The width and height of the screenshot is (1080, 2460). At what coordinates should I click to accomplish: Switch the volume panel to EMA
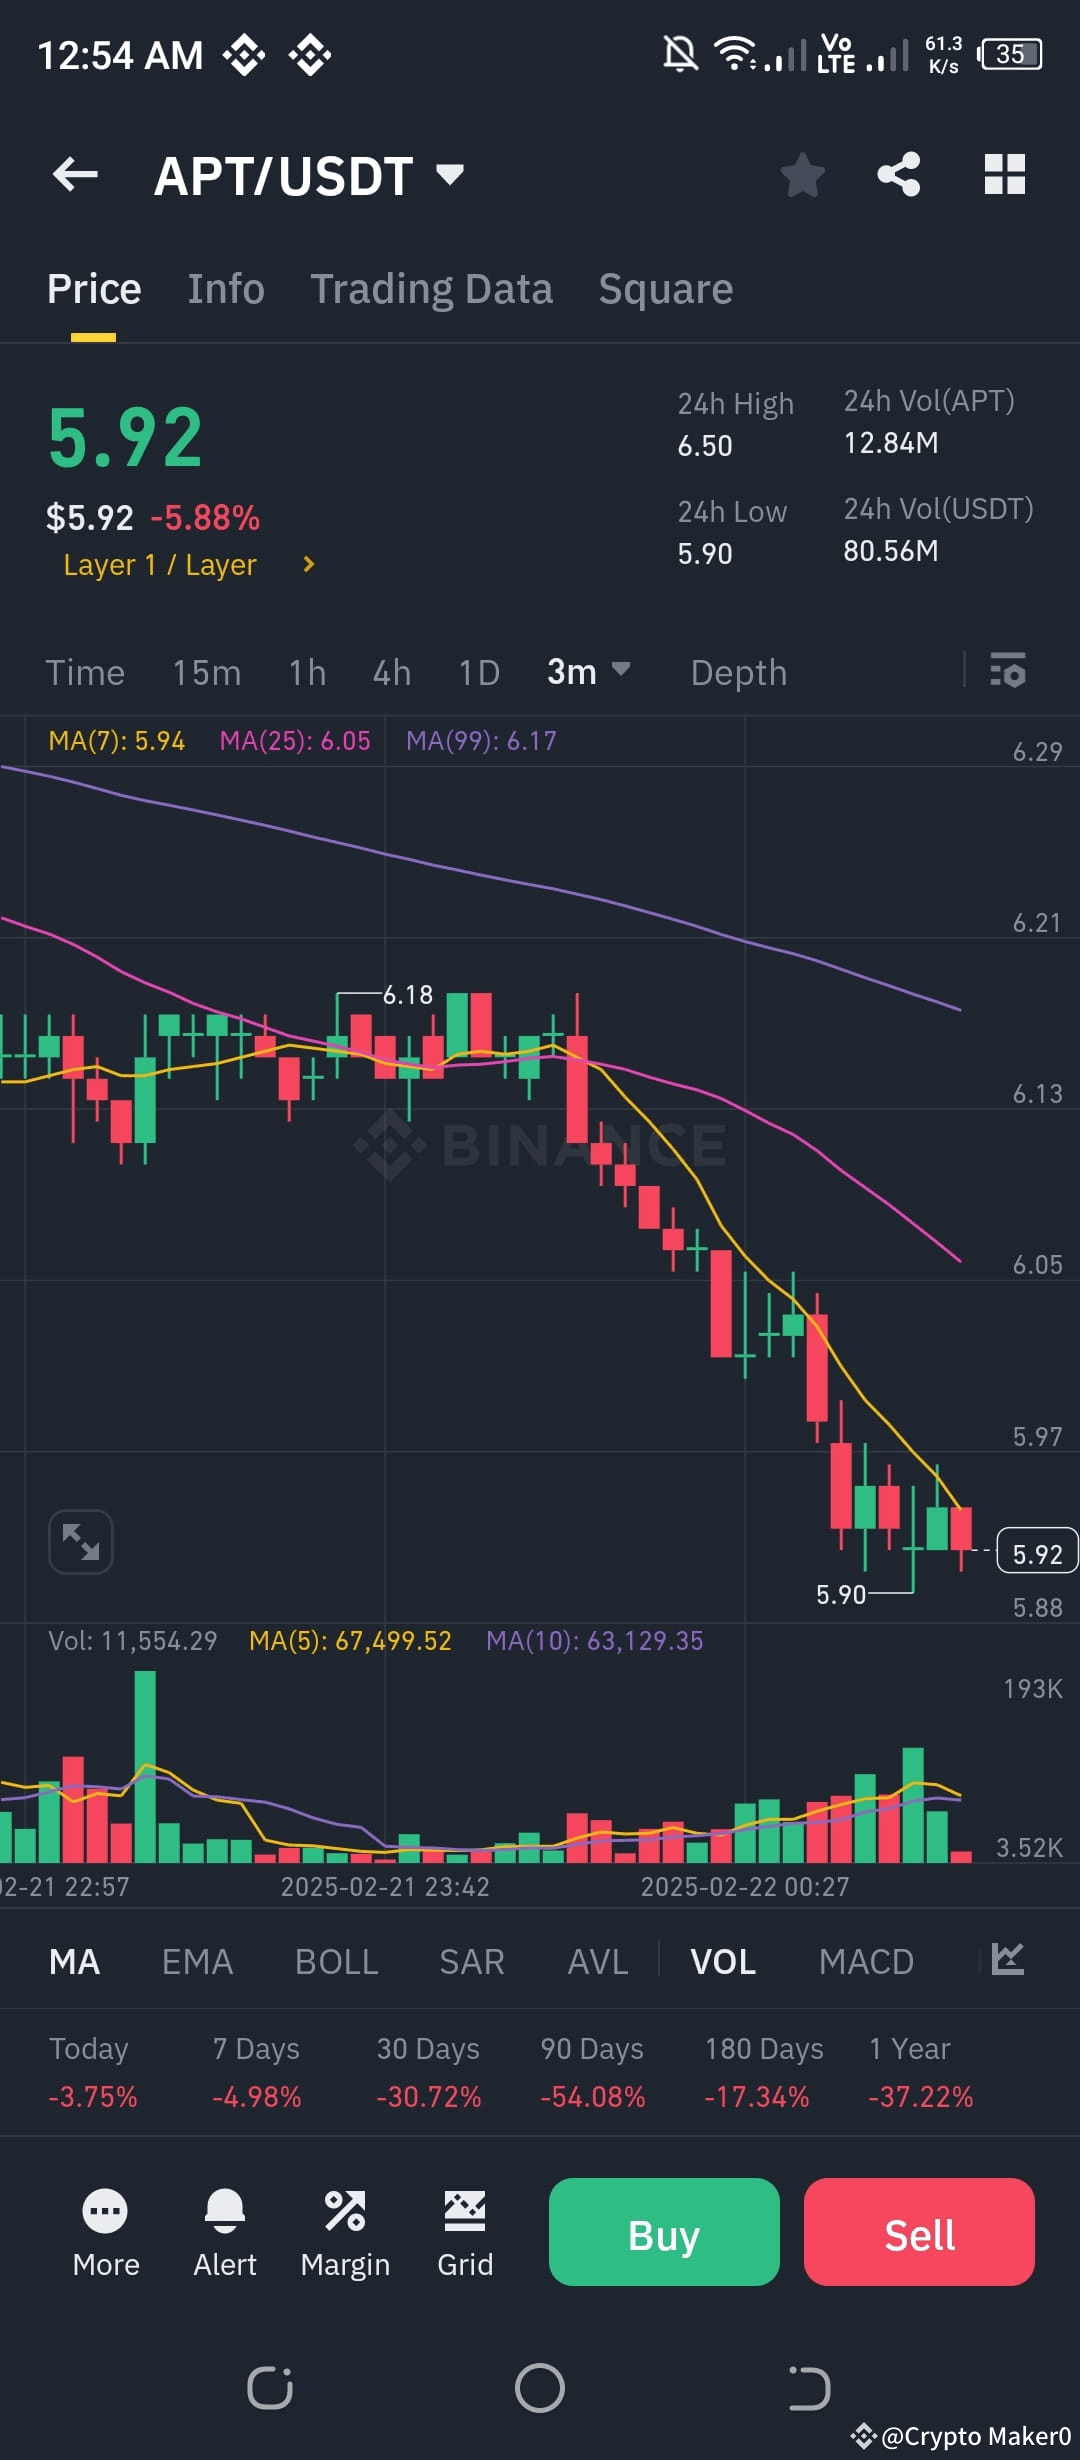coord(197,1961)
